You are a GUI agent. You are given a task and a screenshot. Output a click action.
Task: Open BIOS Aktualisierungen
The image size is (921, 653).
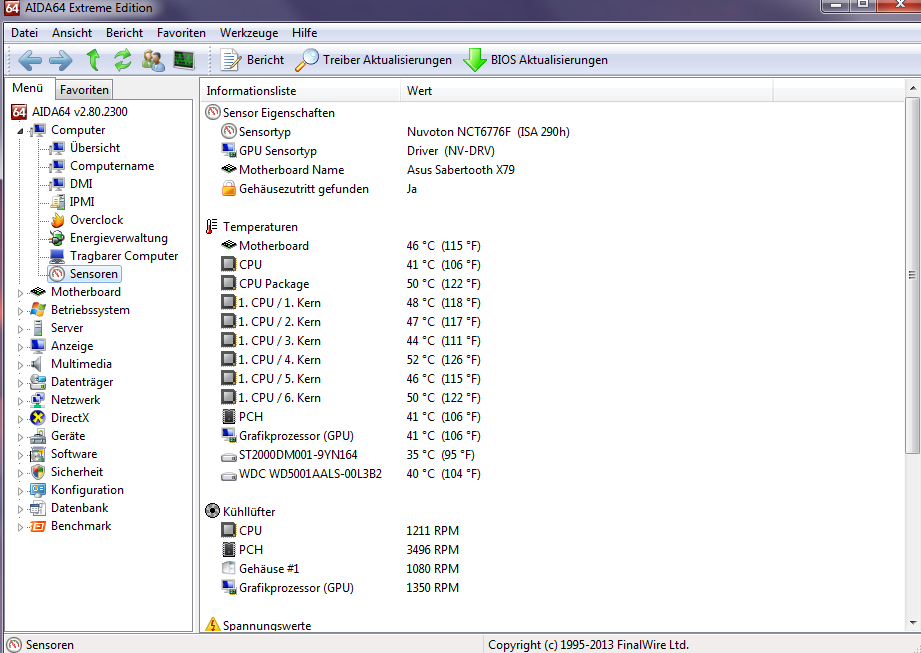coord(535,60)
